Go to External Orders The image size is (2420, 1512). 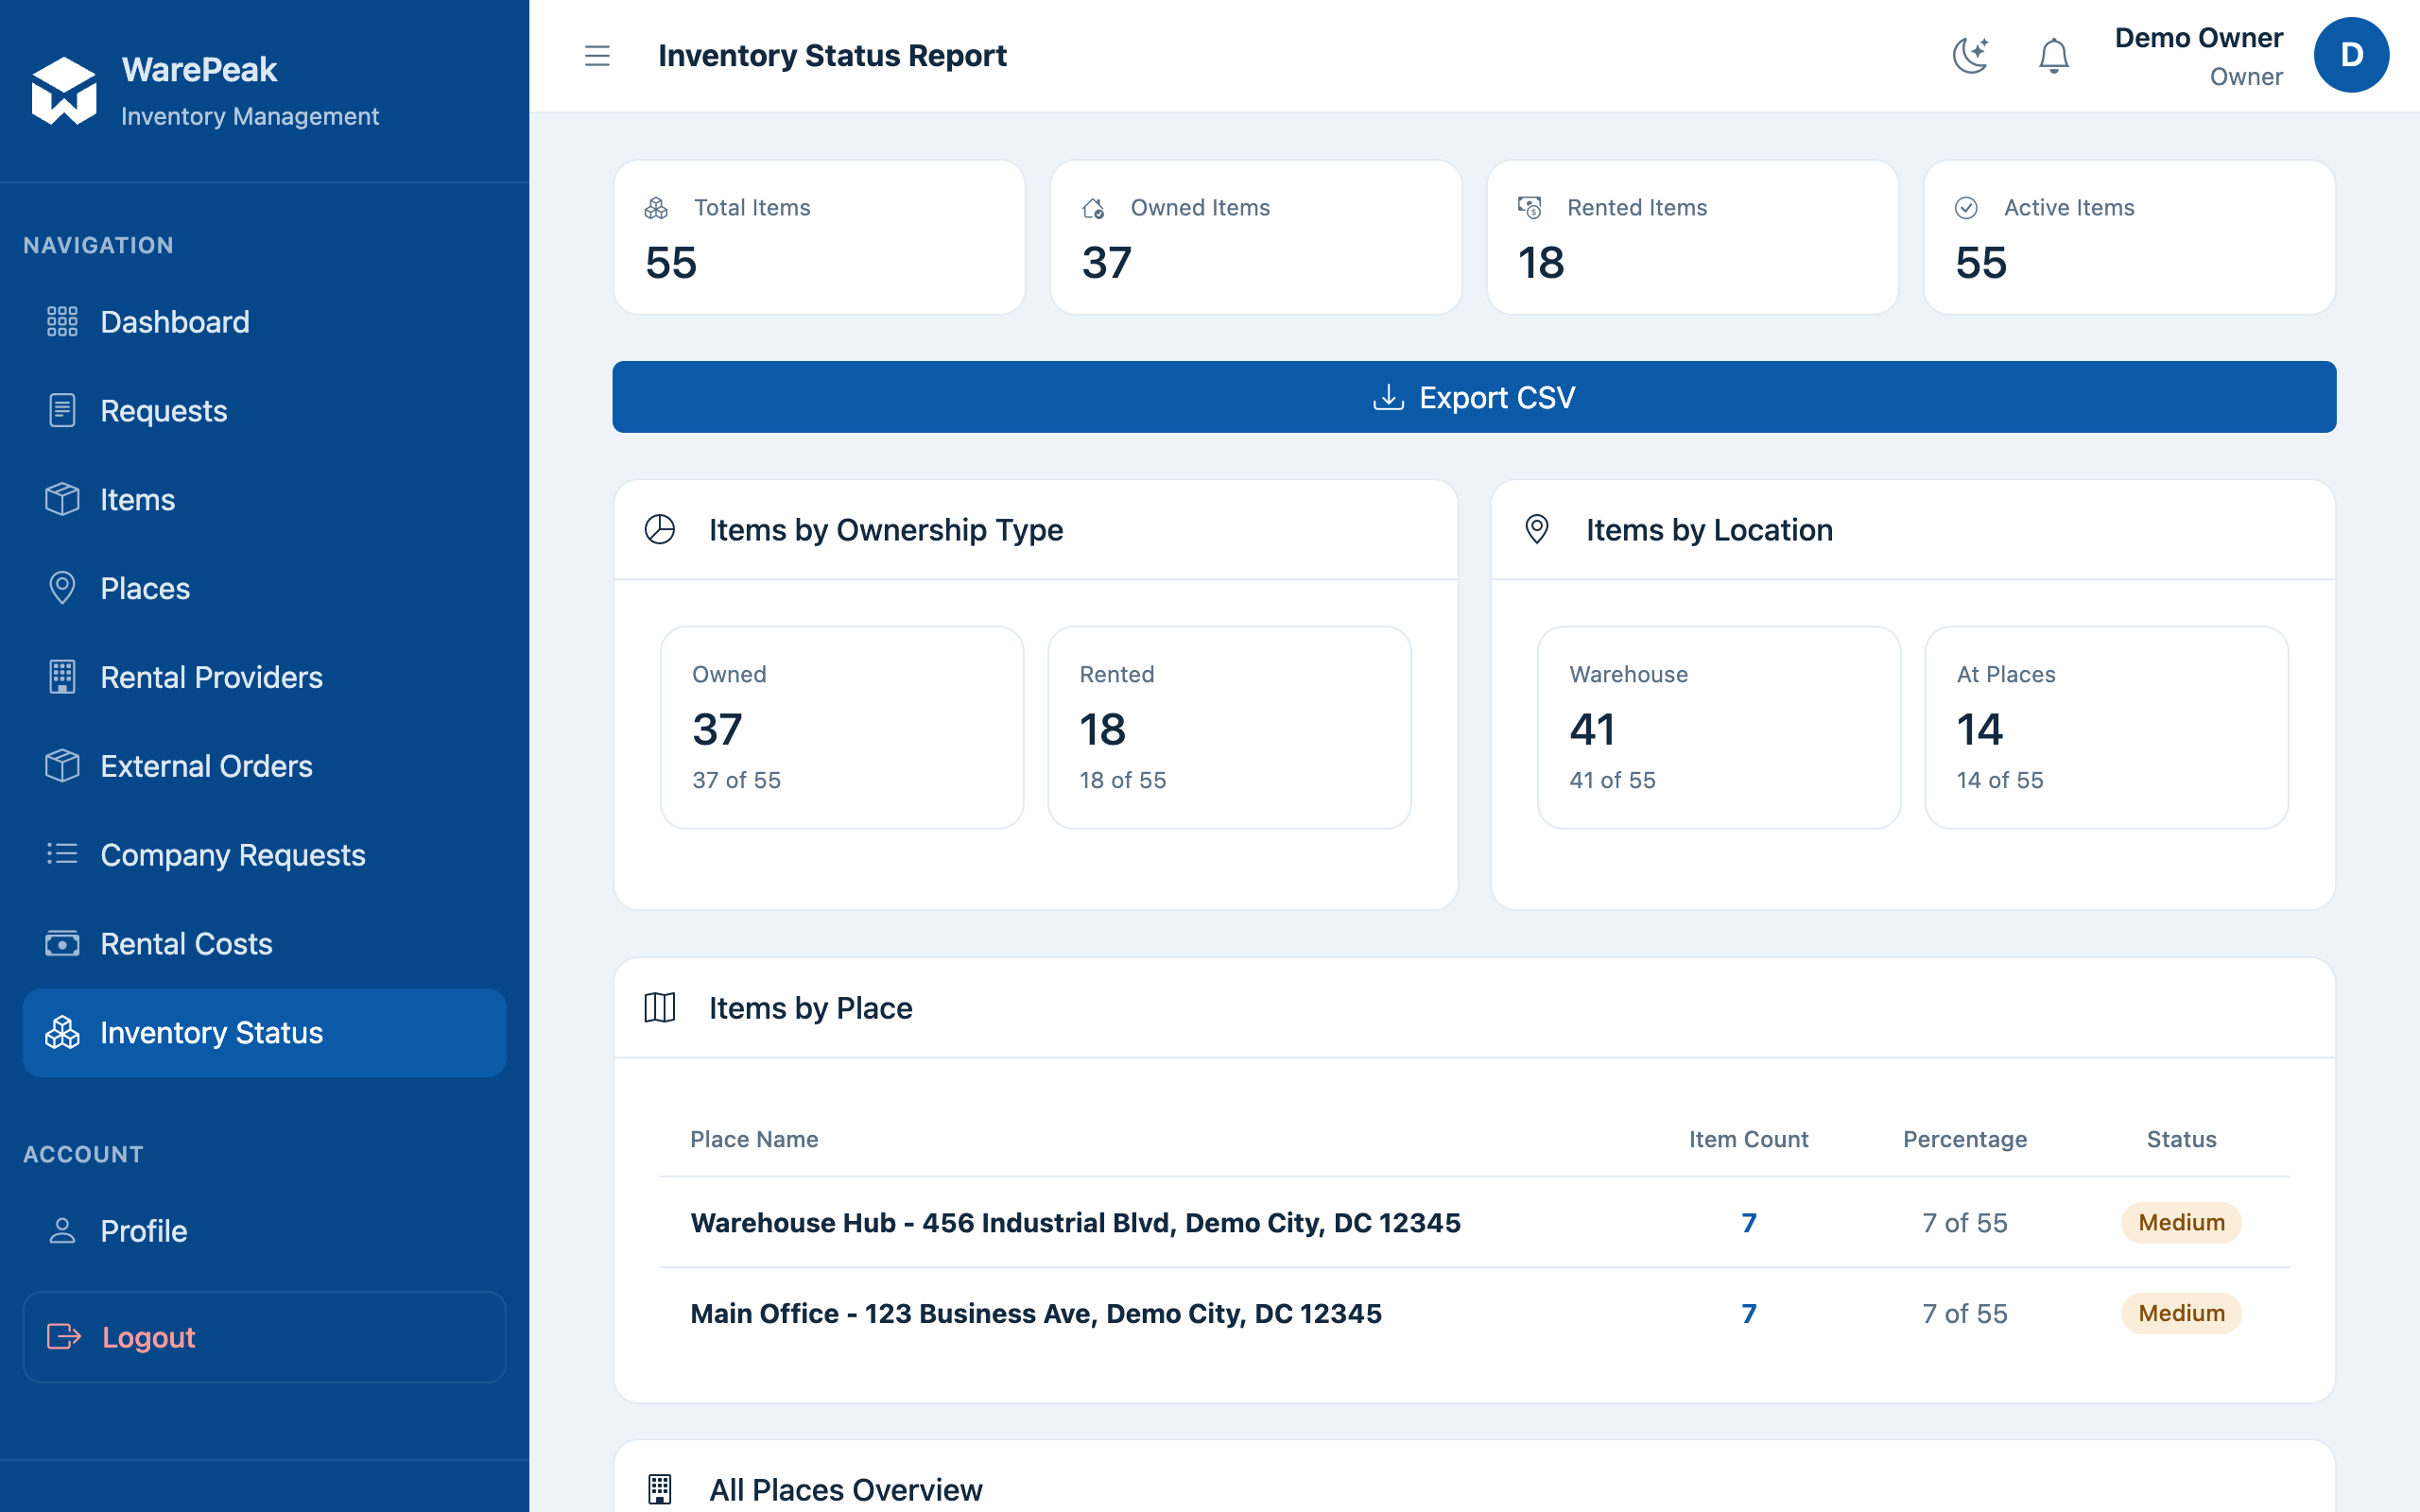[264, 766]
